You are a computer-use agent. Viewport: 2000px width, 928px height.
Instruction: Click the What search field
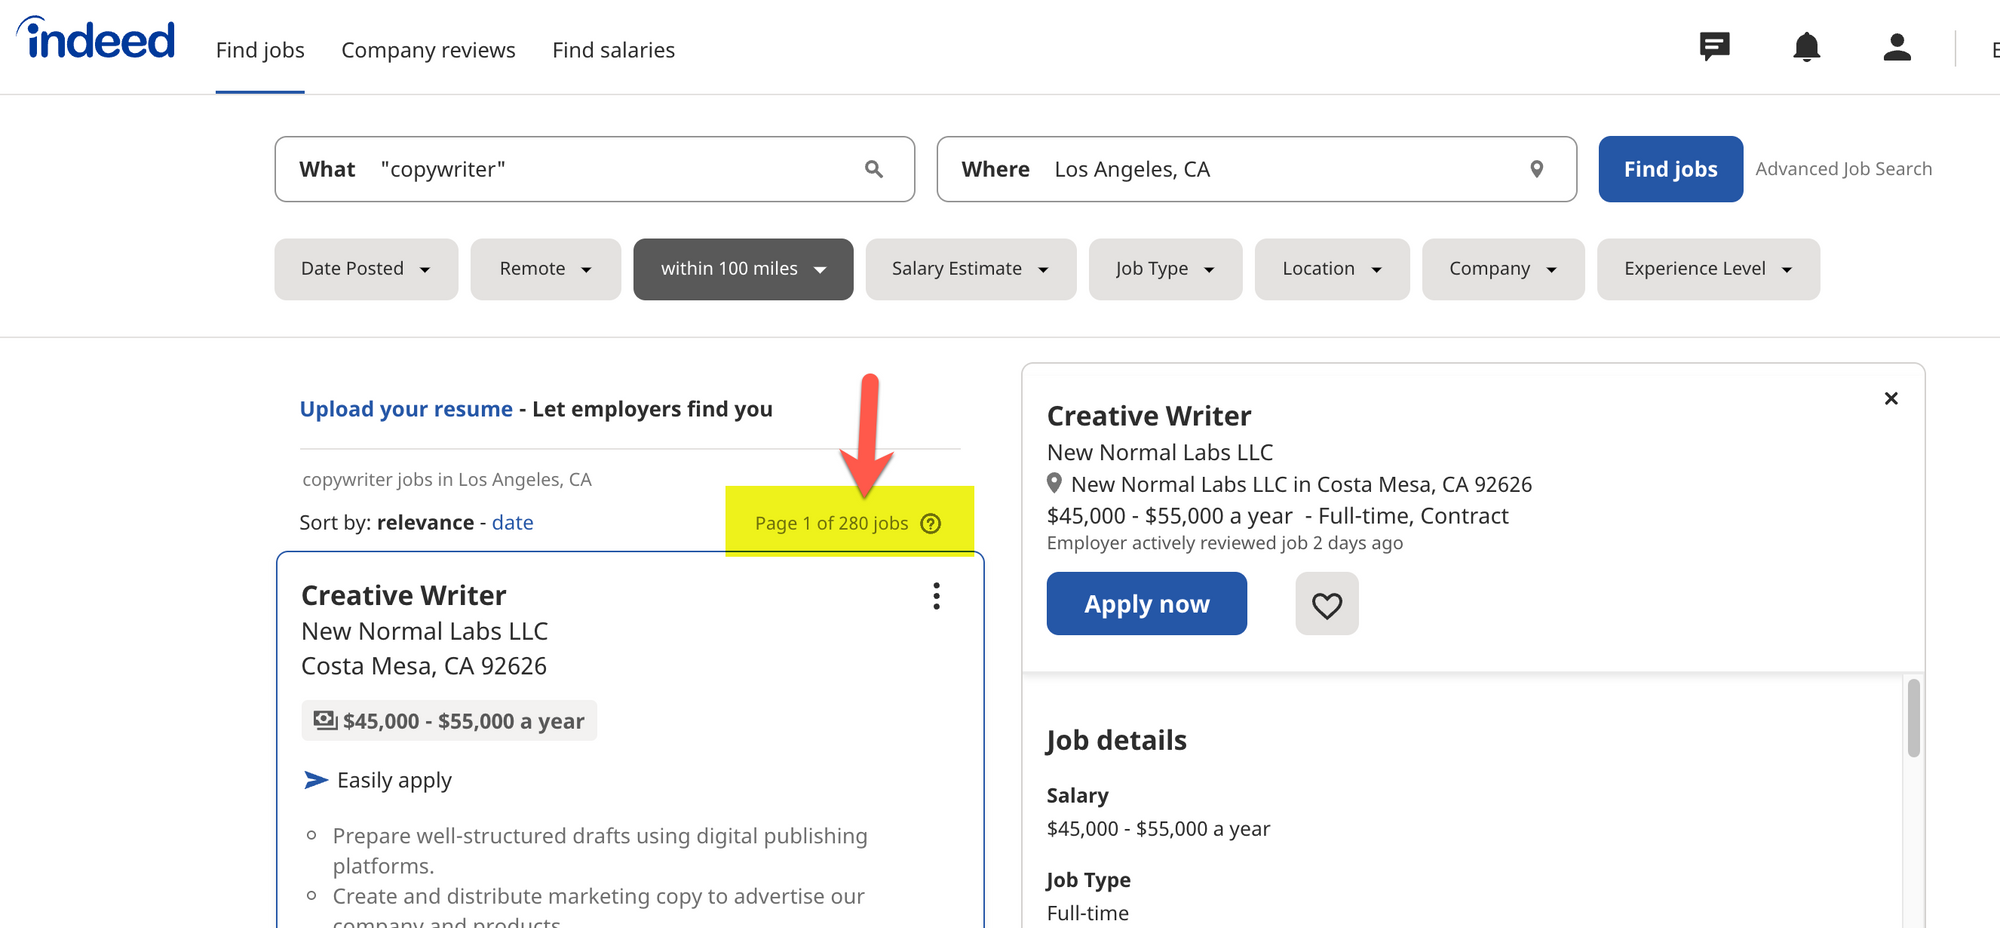point(595,169)
